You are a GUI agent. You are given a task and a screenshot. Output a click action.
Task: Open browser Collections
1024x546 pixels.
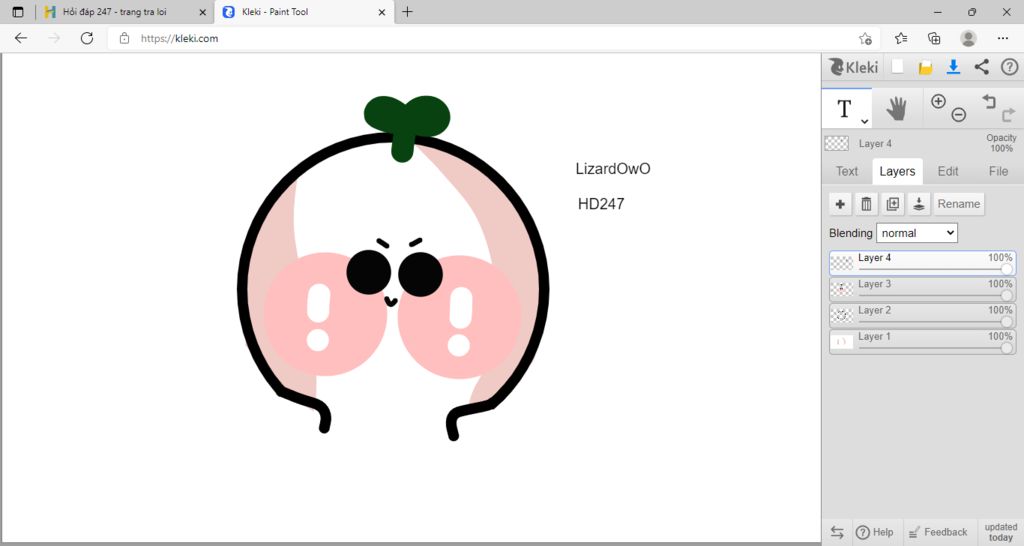[935, 39]
